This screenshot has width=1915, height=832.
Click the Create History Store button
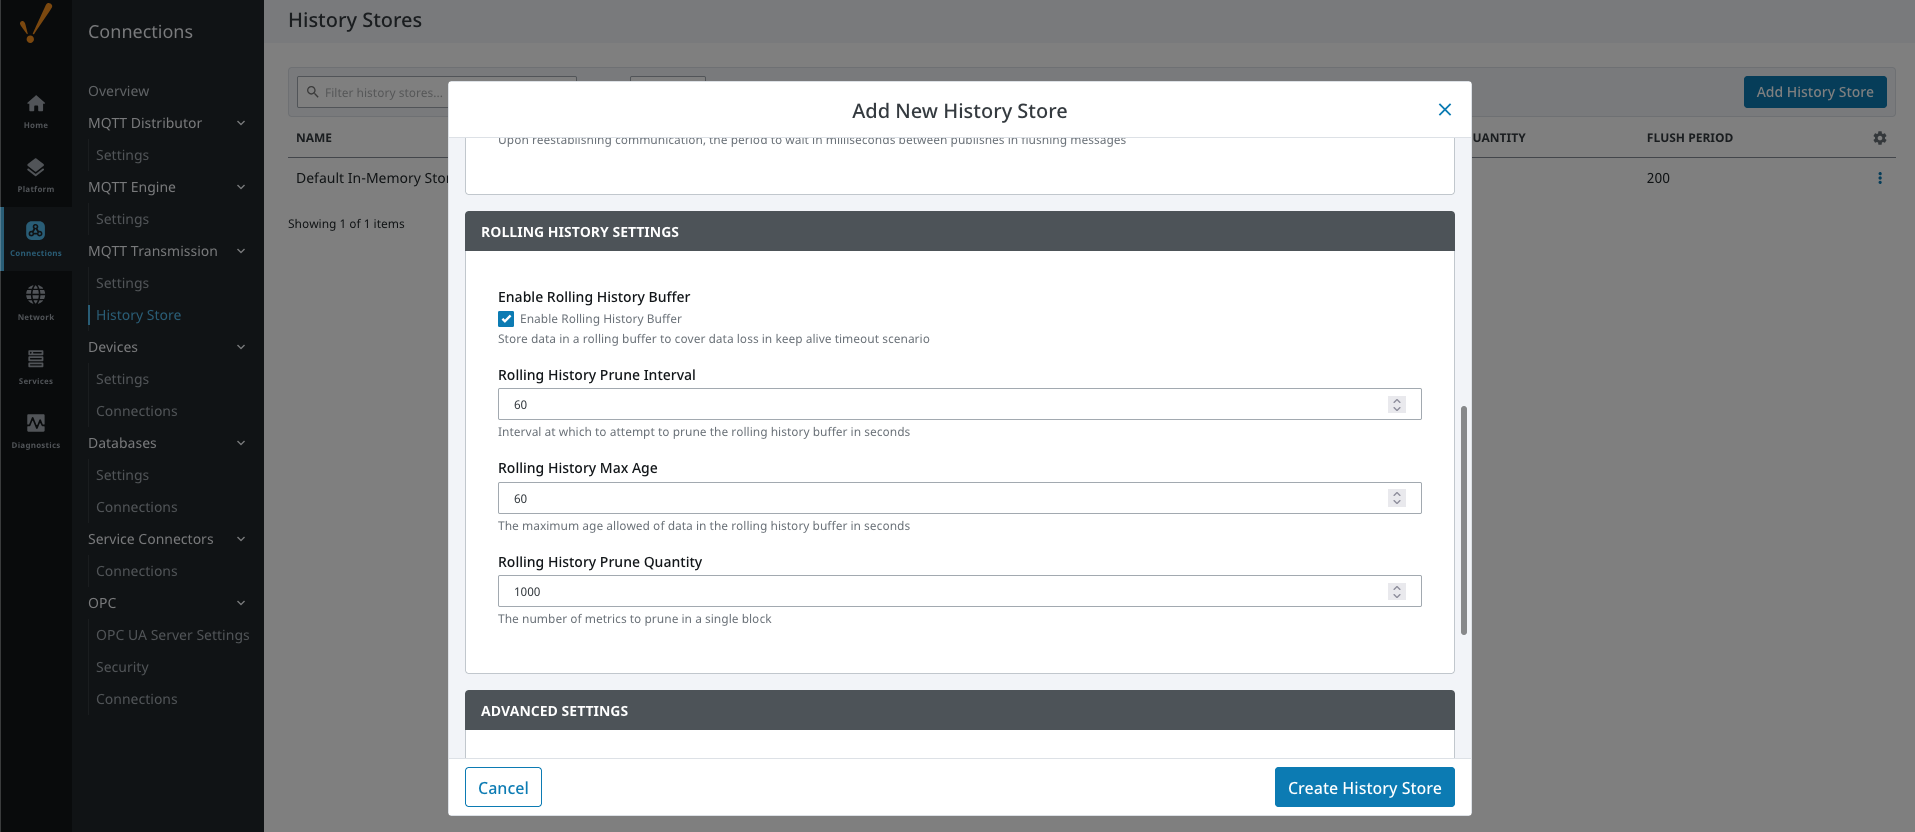[x=1364, y=788]
